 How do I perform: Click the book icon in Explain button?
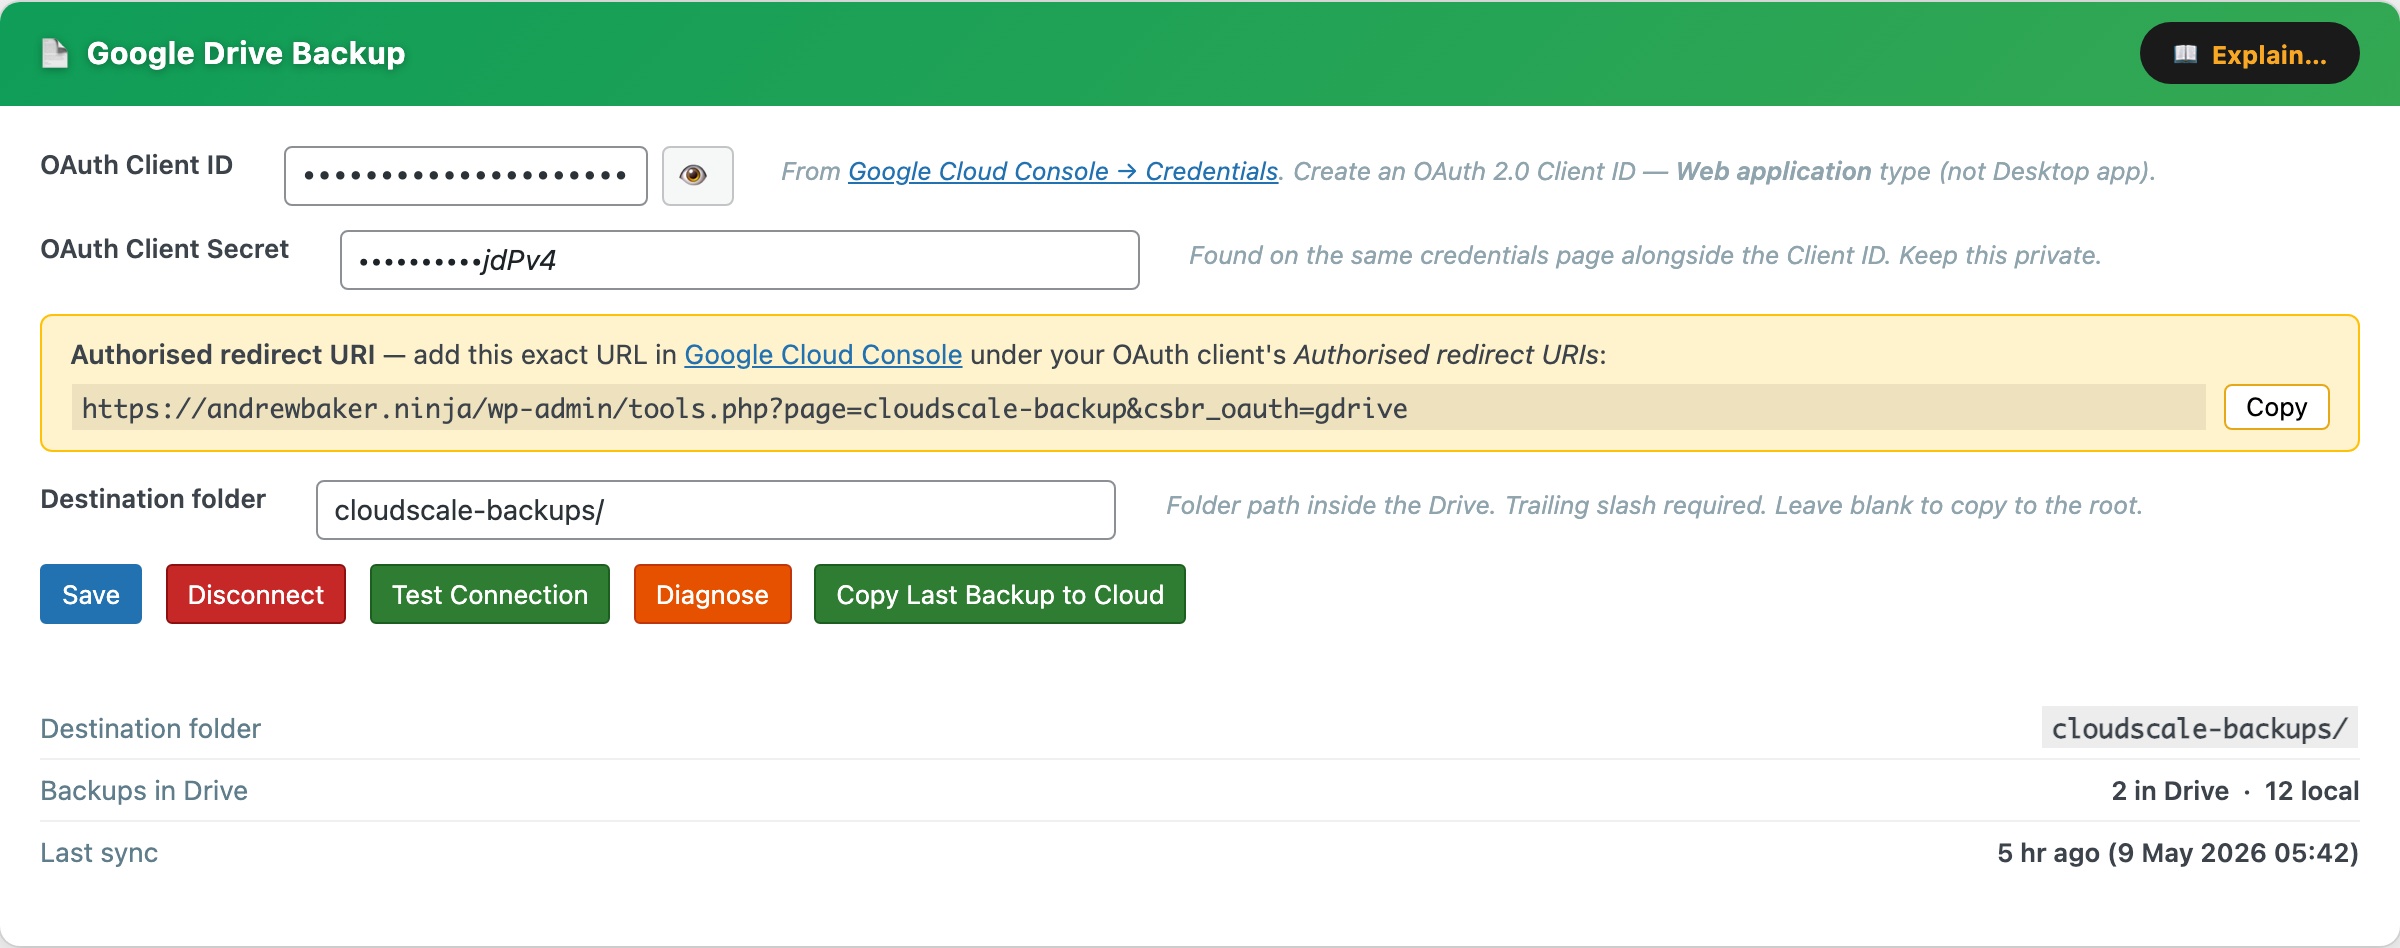pos(2185,54)
